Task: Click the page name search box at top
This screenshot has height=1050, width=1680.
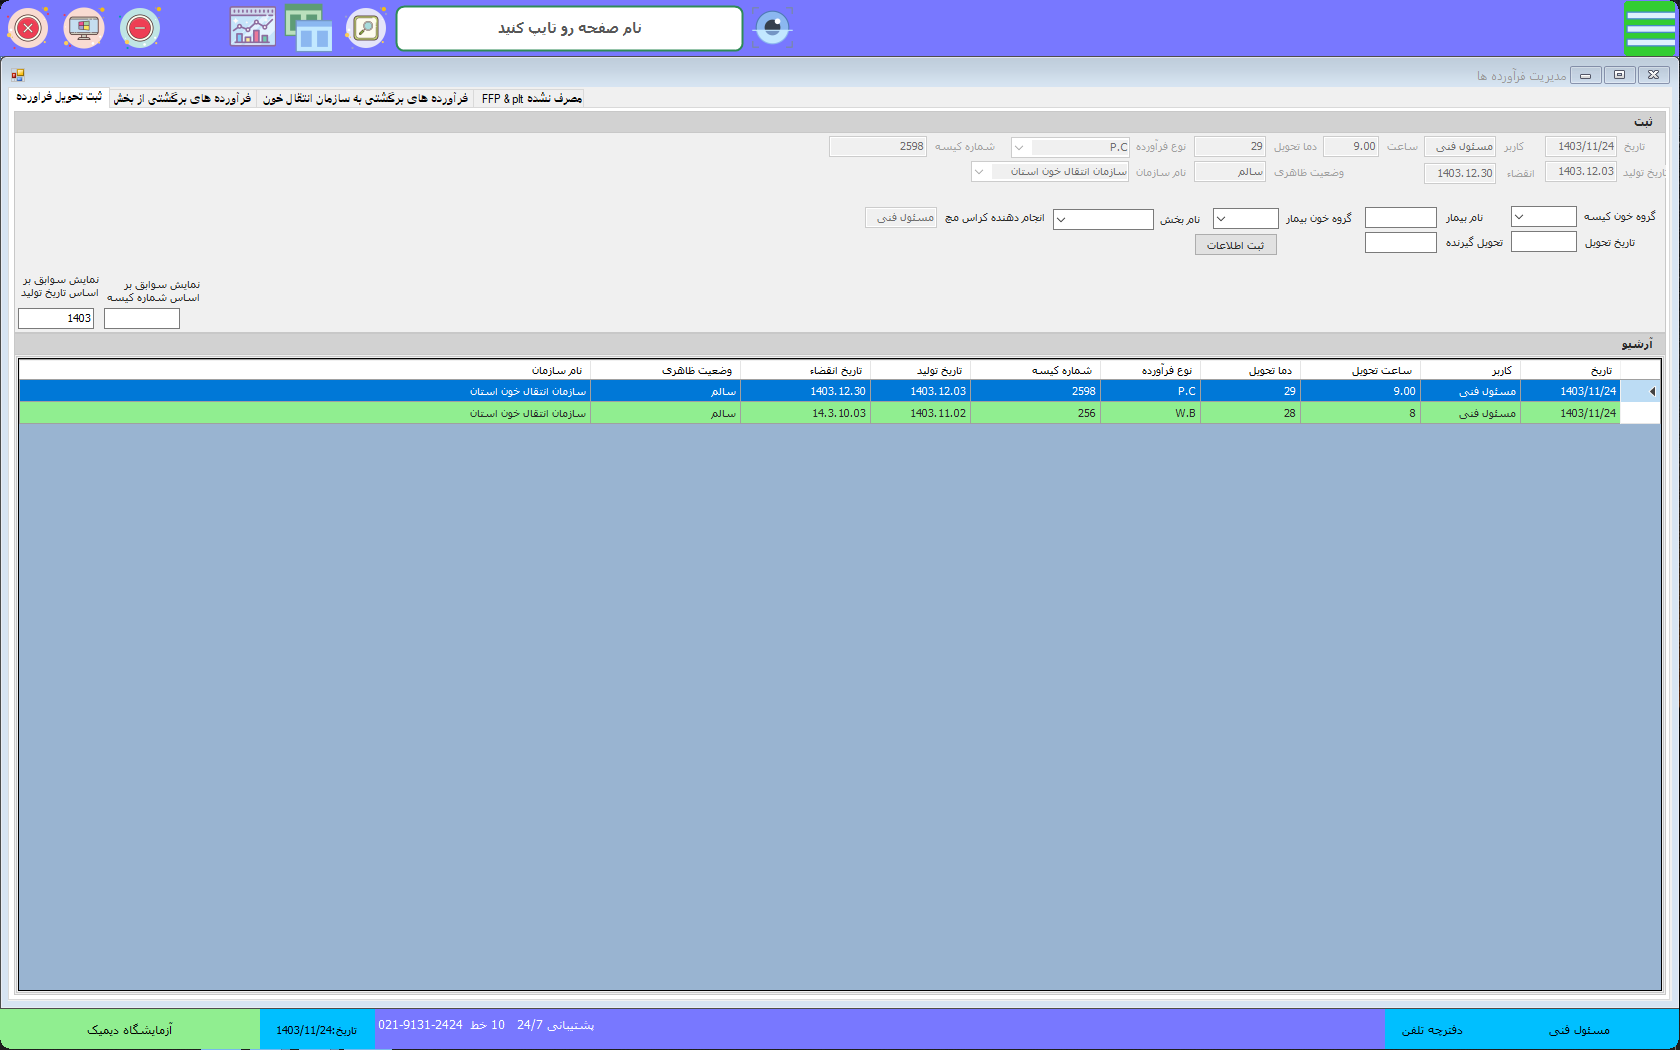Action: tap(569, 28)
